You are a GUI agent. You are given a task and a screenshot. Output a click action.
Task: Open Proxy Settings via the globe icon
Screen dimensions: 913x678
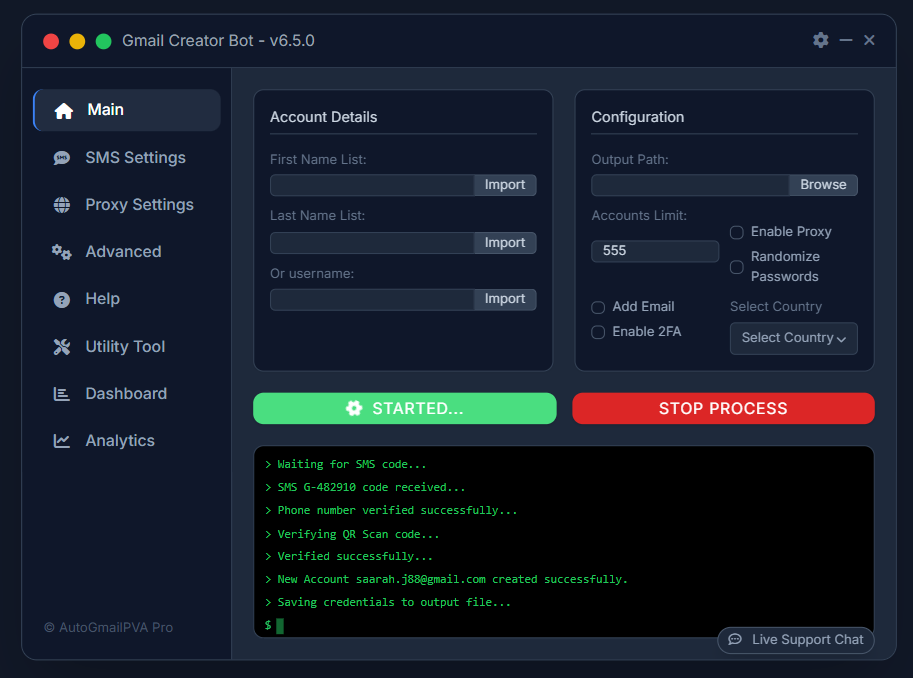pyautogui.click(x=60, y=204)
